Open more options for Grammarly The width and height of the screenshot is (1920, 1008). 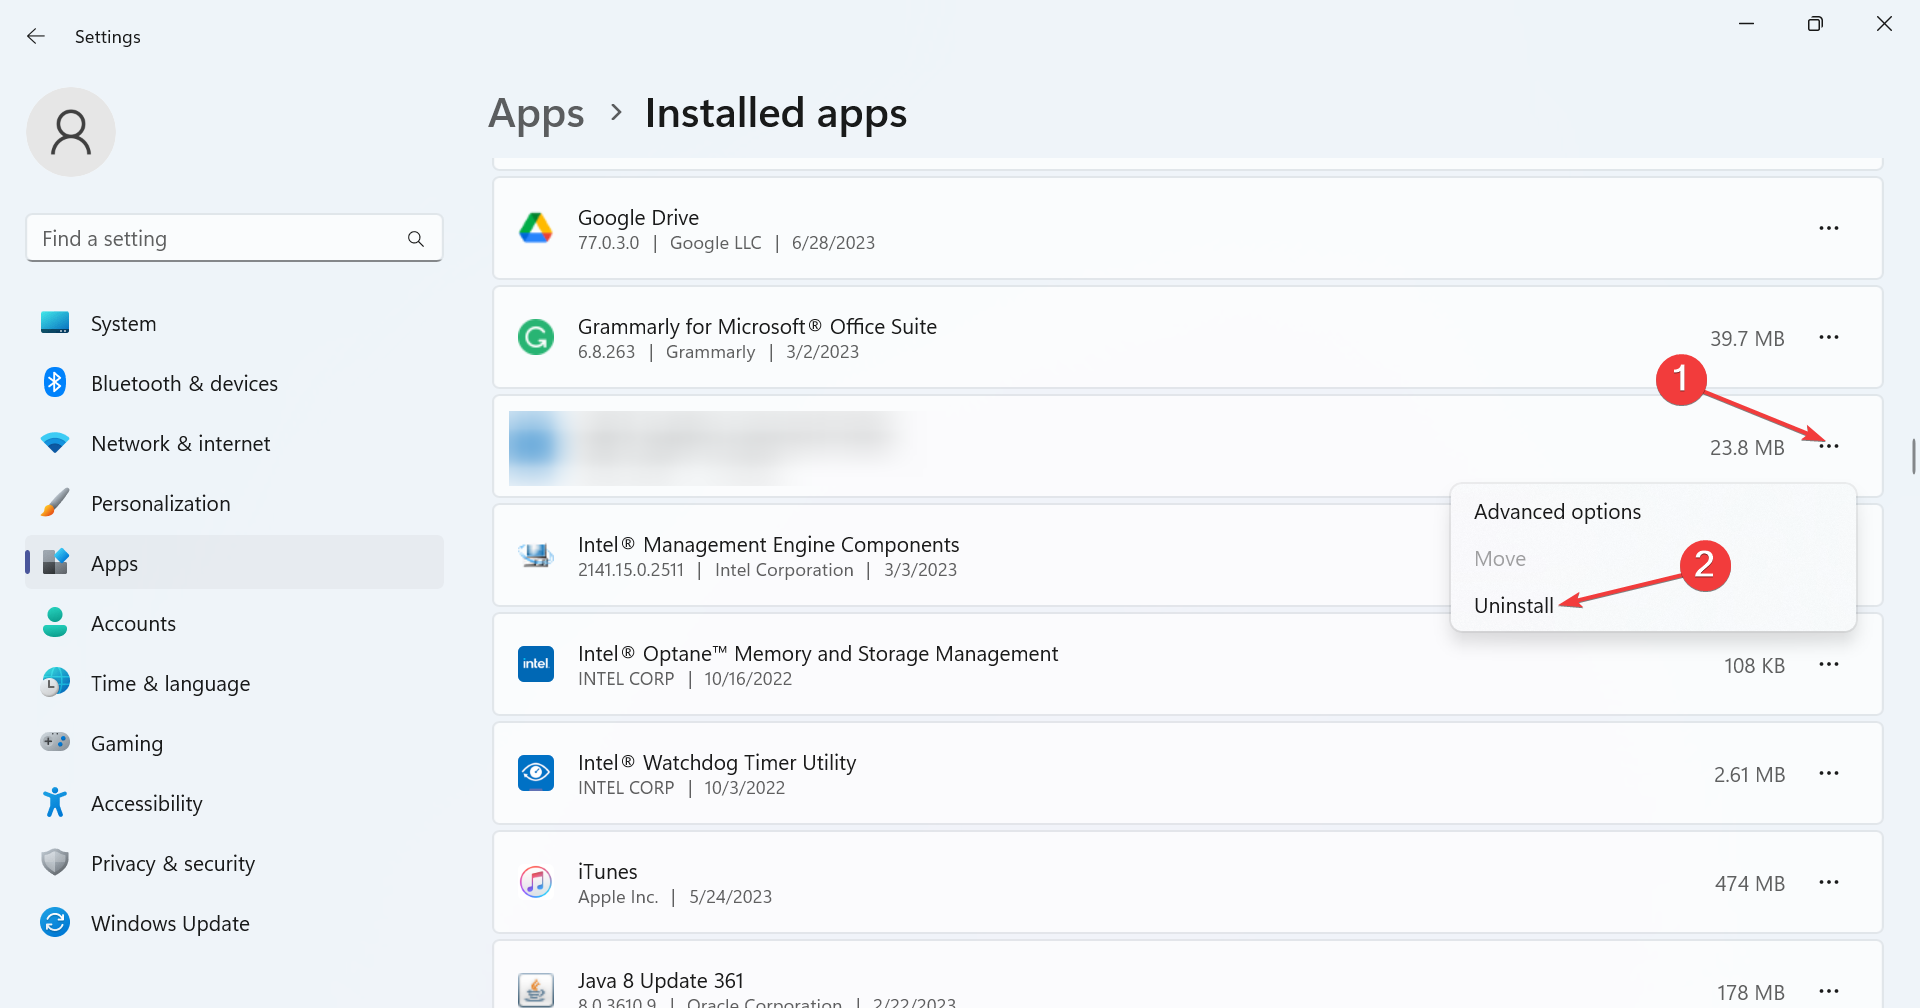point(1829,337)
